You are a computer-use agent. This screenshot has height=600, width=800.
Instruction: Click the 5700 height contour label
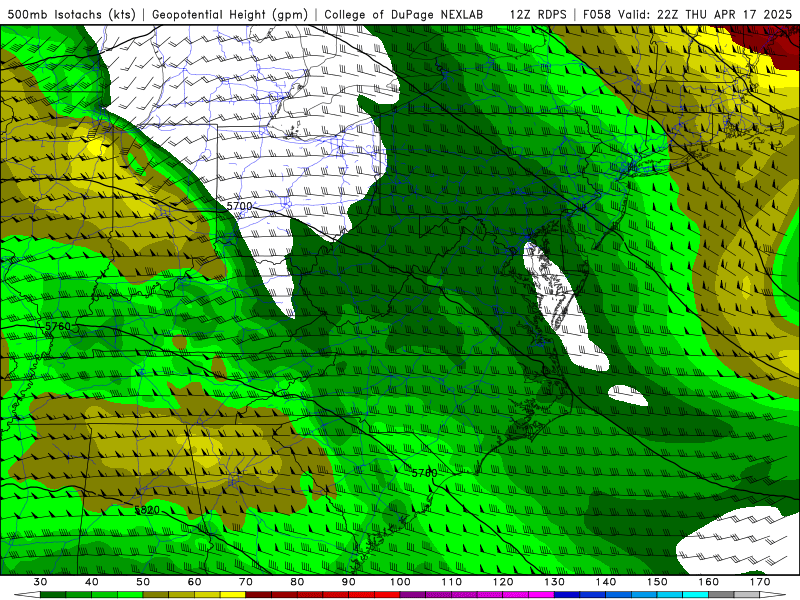(x=239, y=206)
